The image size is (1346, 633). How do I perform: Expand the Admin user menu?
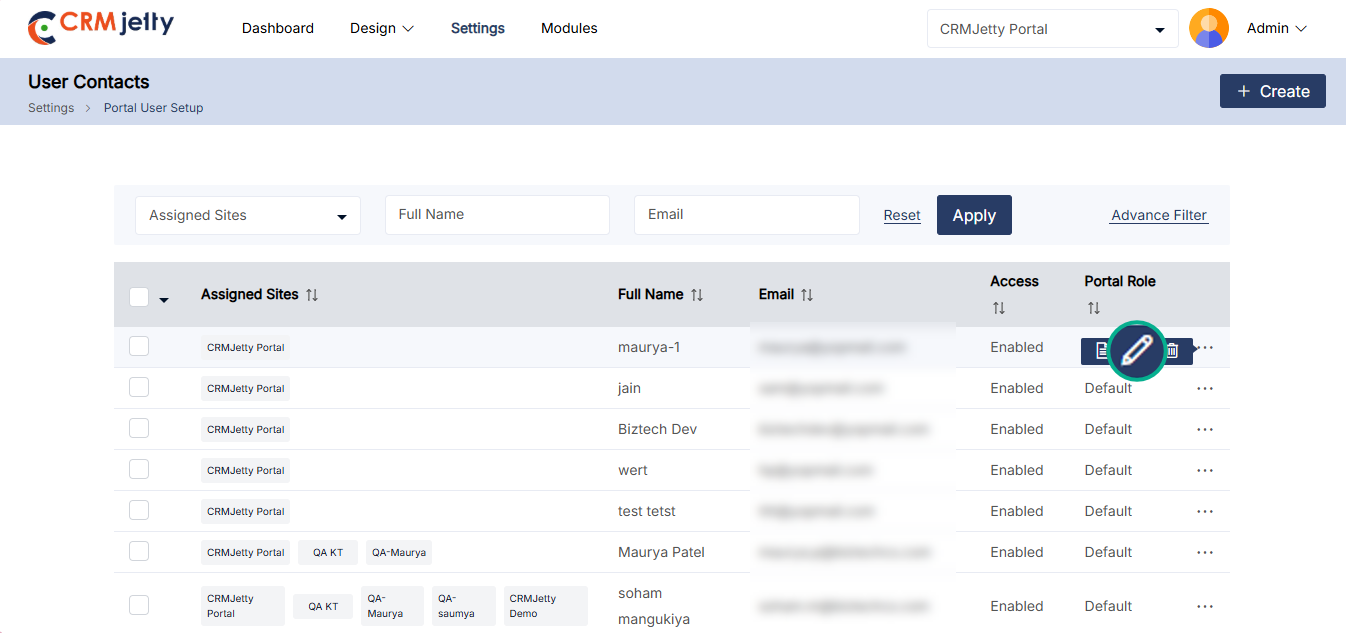pyautogui.click(x=1277, y=29)
